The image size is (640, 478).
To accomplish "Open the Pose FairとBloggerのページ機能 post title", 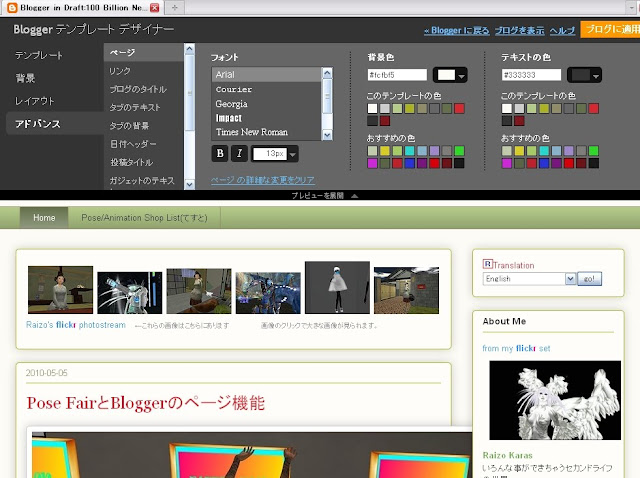I will click(x=146, y=403).
